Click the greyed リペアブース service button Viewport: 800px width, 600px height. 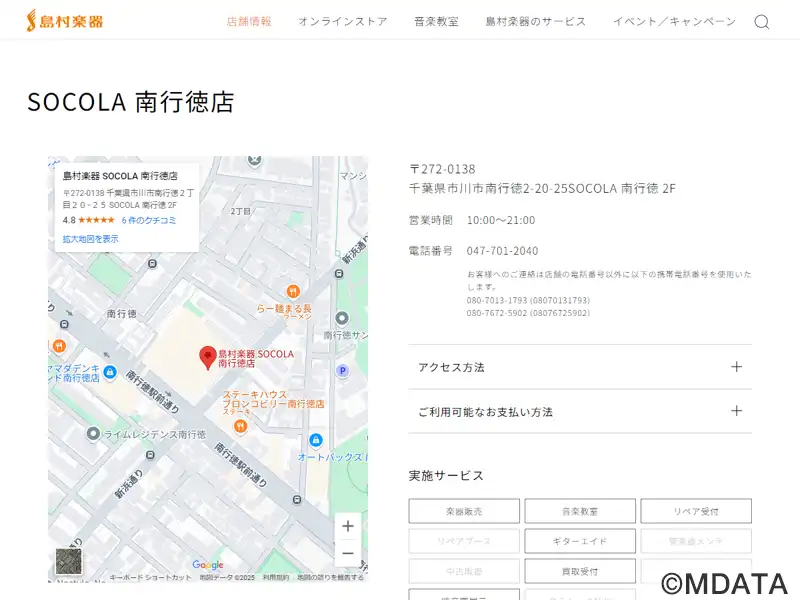(464, 541)
